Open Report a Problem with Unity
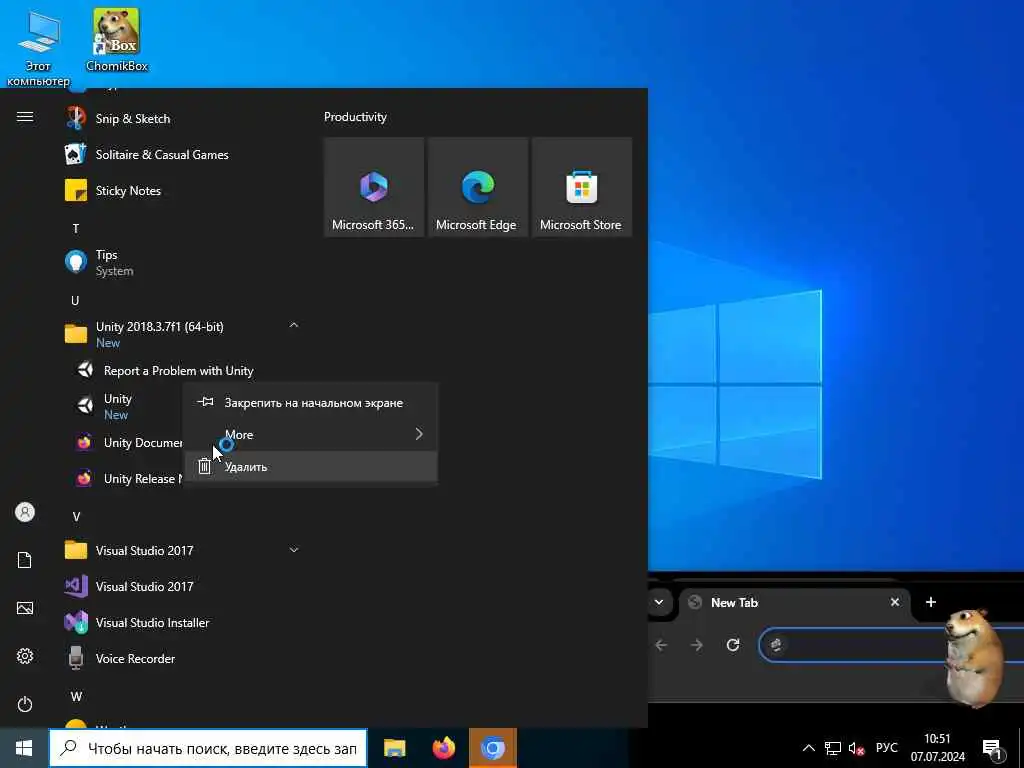This screenshot has width=1024, height=768. [x=178, y=370]
